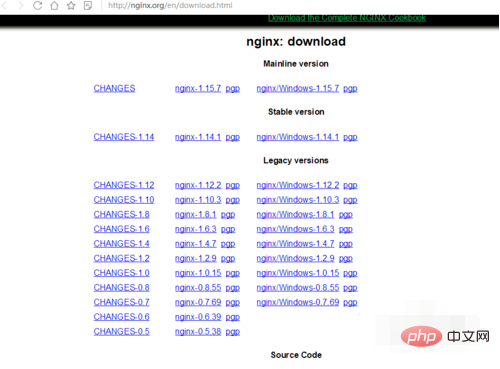This screenshot has height=369, width=500.
Task: Open pgp signature for nginx-0.6.39
Action: (x=233, y=317)
